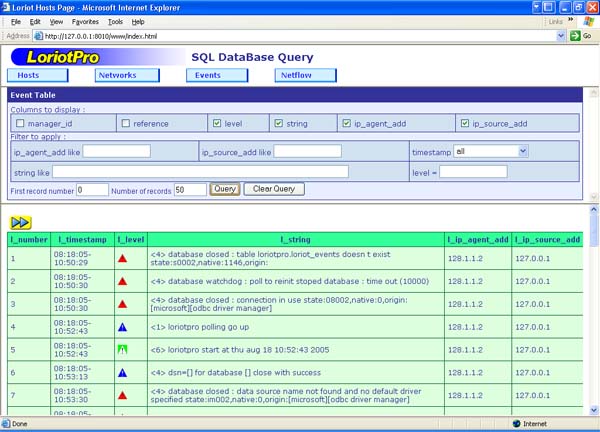
Task: Click the IE icon in title bar
Action: 5,7
